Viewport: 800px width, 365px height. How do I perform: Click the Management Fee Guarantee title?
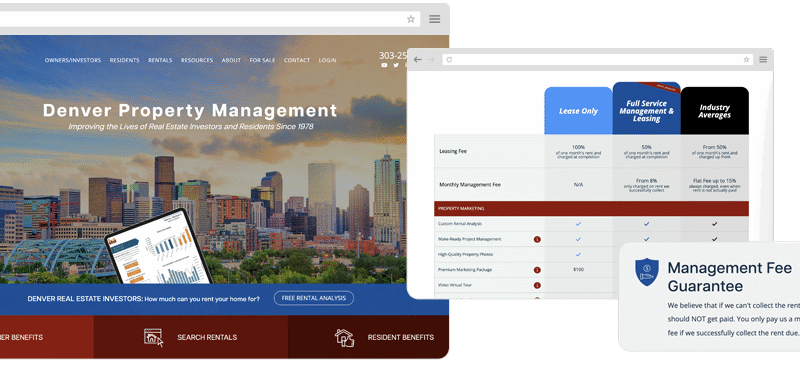730,277
